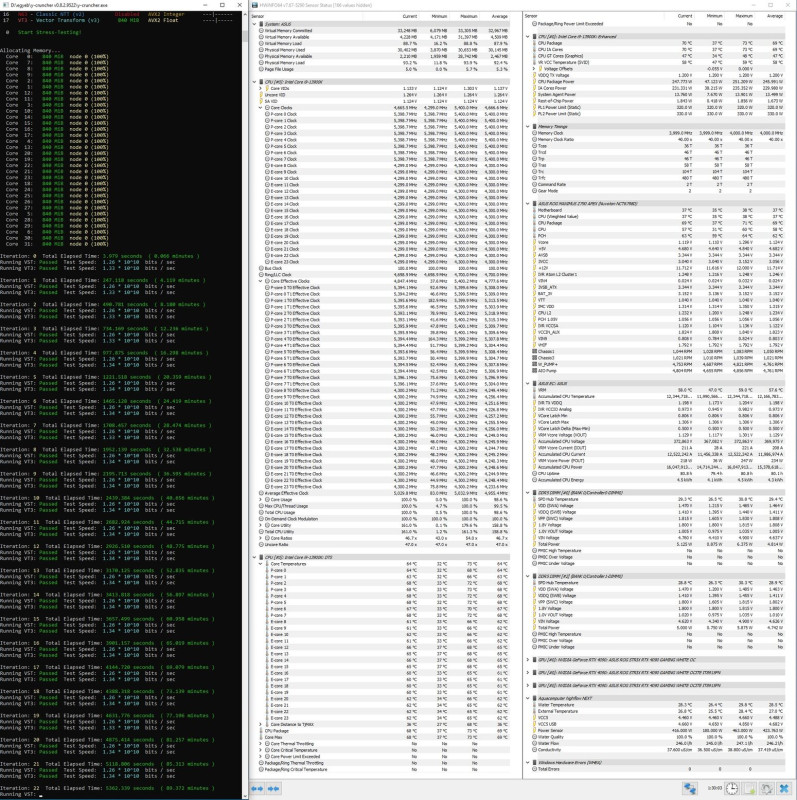This screenshot has height=800, width=797.
Task: Collapse the Windows Hardware Errors (WHEA) group
Action: click(528, 762)
